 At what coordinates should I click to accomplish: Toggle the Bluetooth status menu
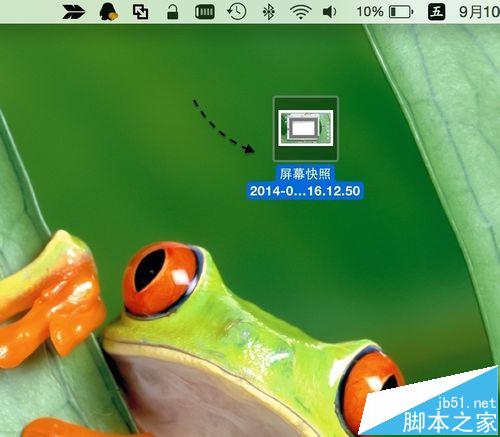pos(268,12)
